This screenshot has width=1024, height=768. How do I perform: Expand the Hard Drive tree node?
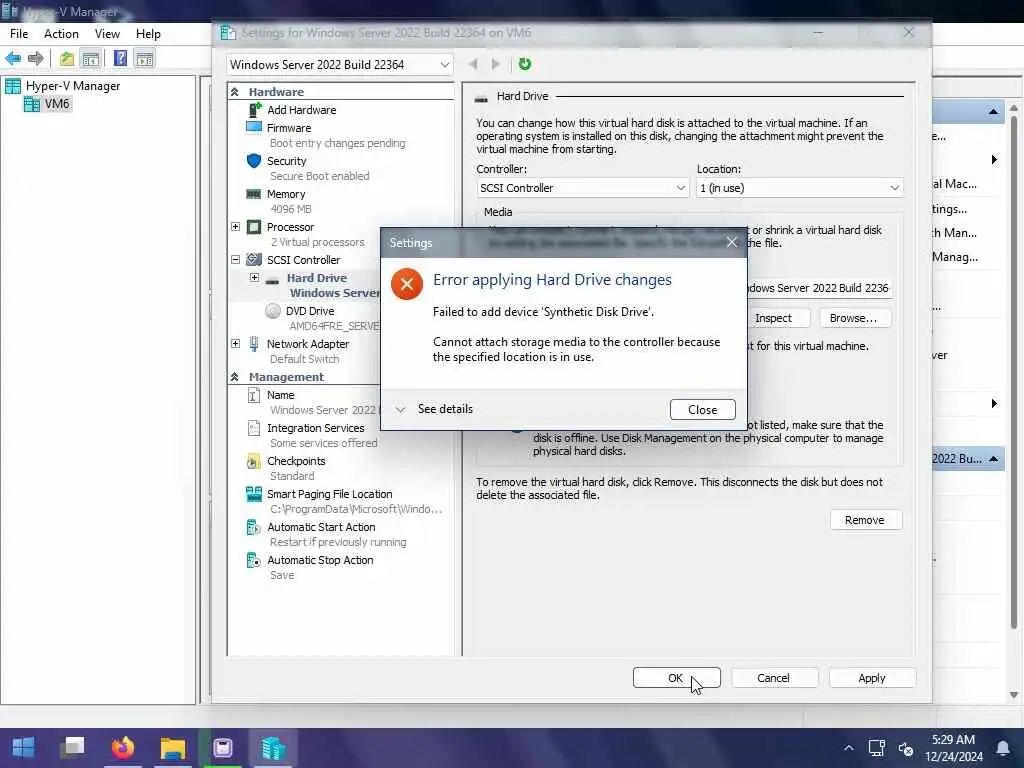[x=254, y=278]
